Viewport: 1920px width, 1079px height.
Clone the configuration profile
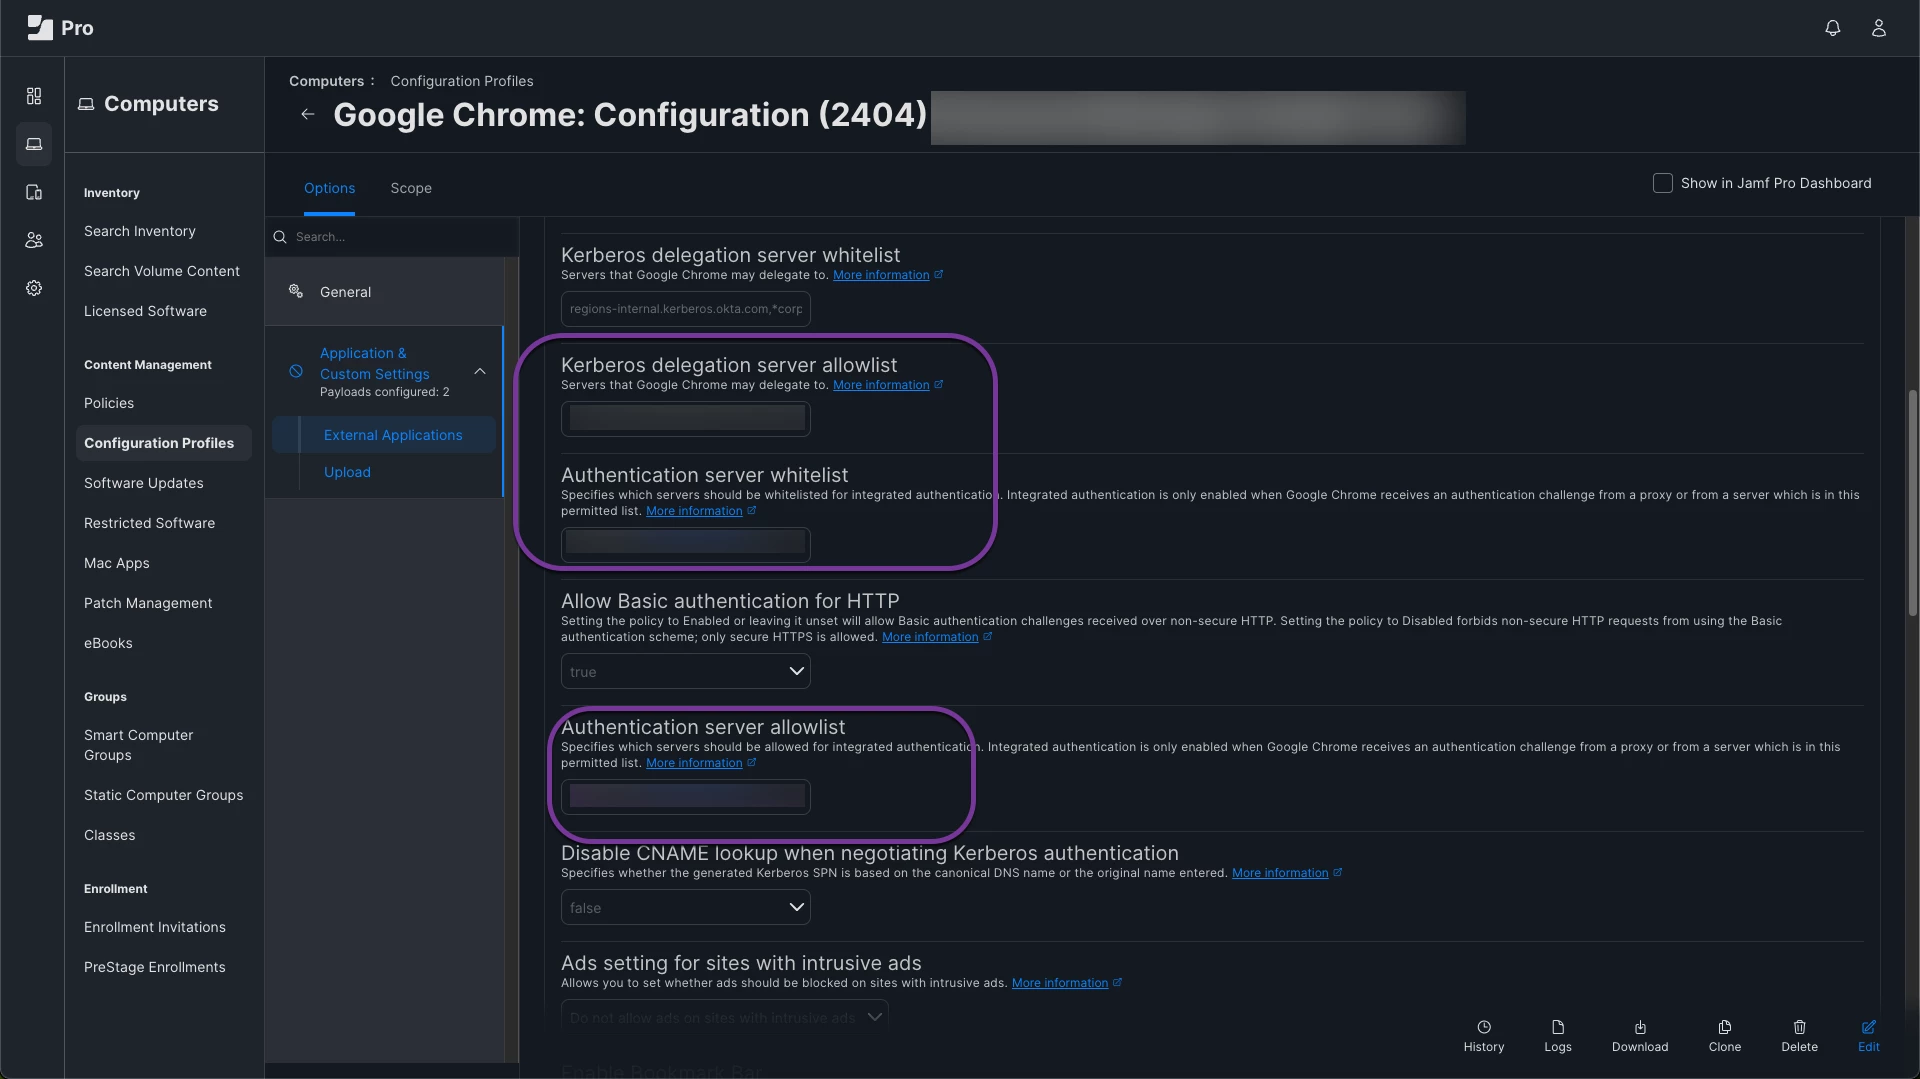(1725, 1036)
